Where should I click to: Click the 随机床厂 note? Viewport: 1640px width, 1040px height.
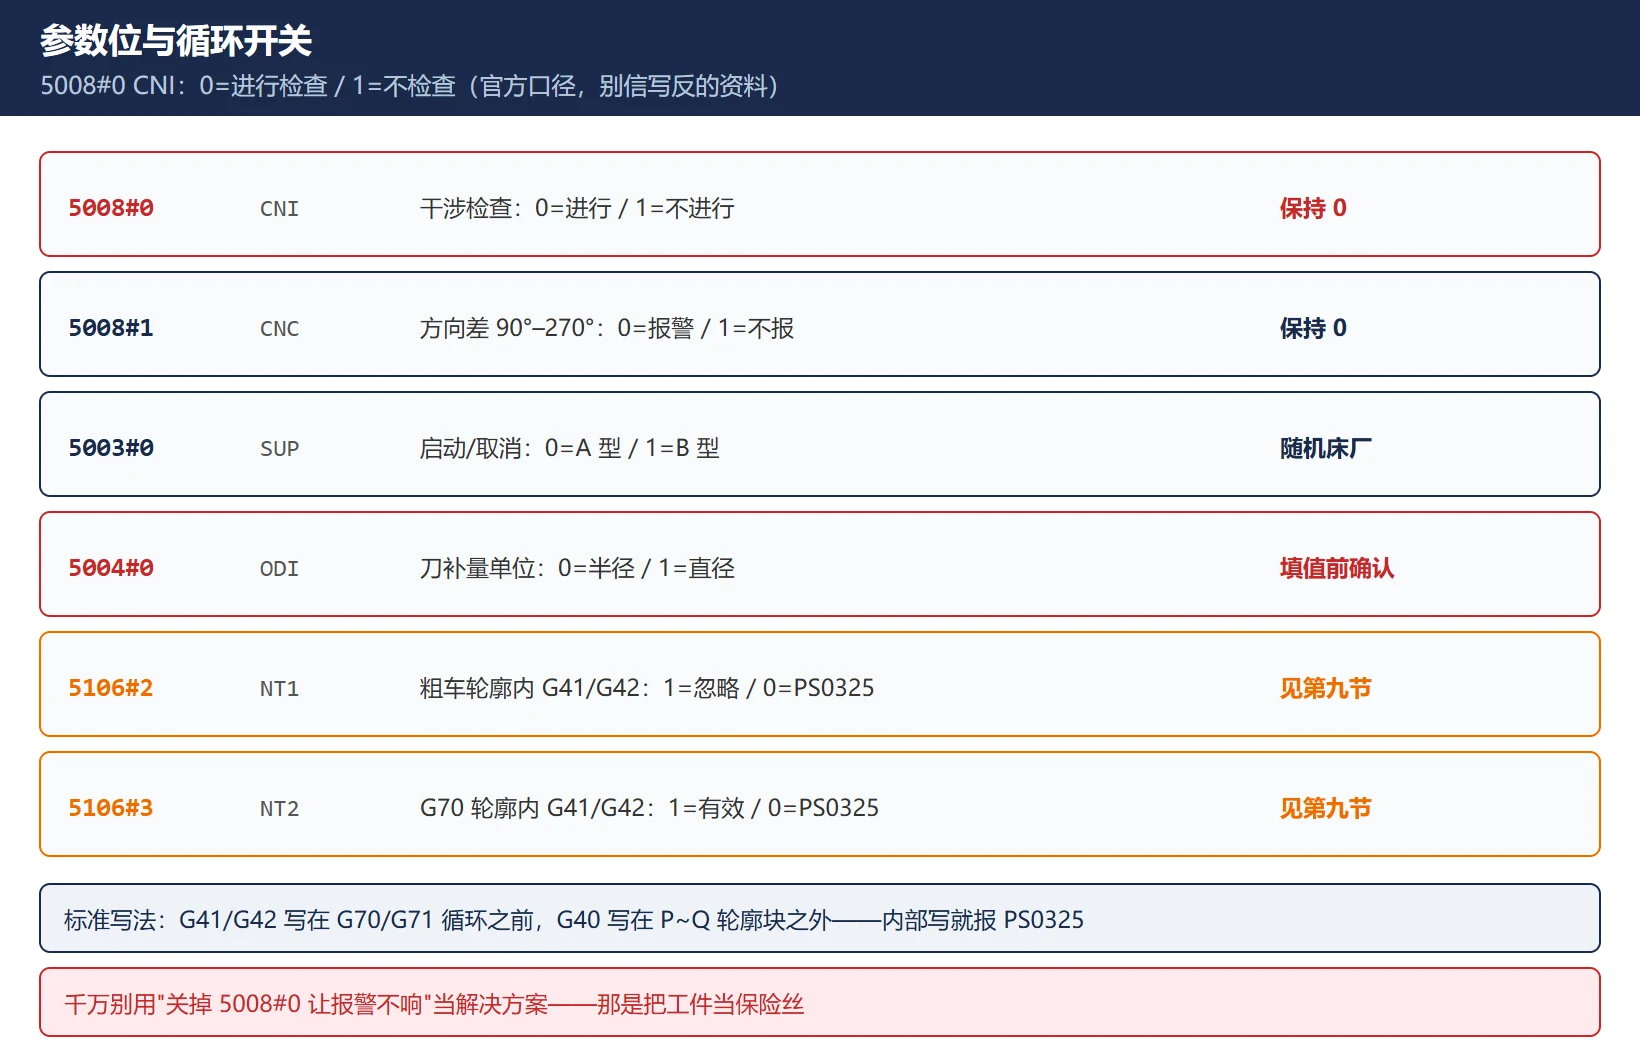tap(1326, 448)
